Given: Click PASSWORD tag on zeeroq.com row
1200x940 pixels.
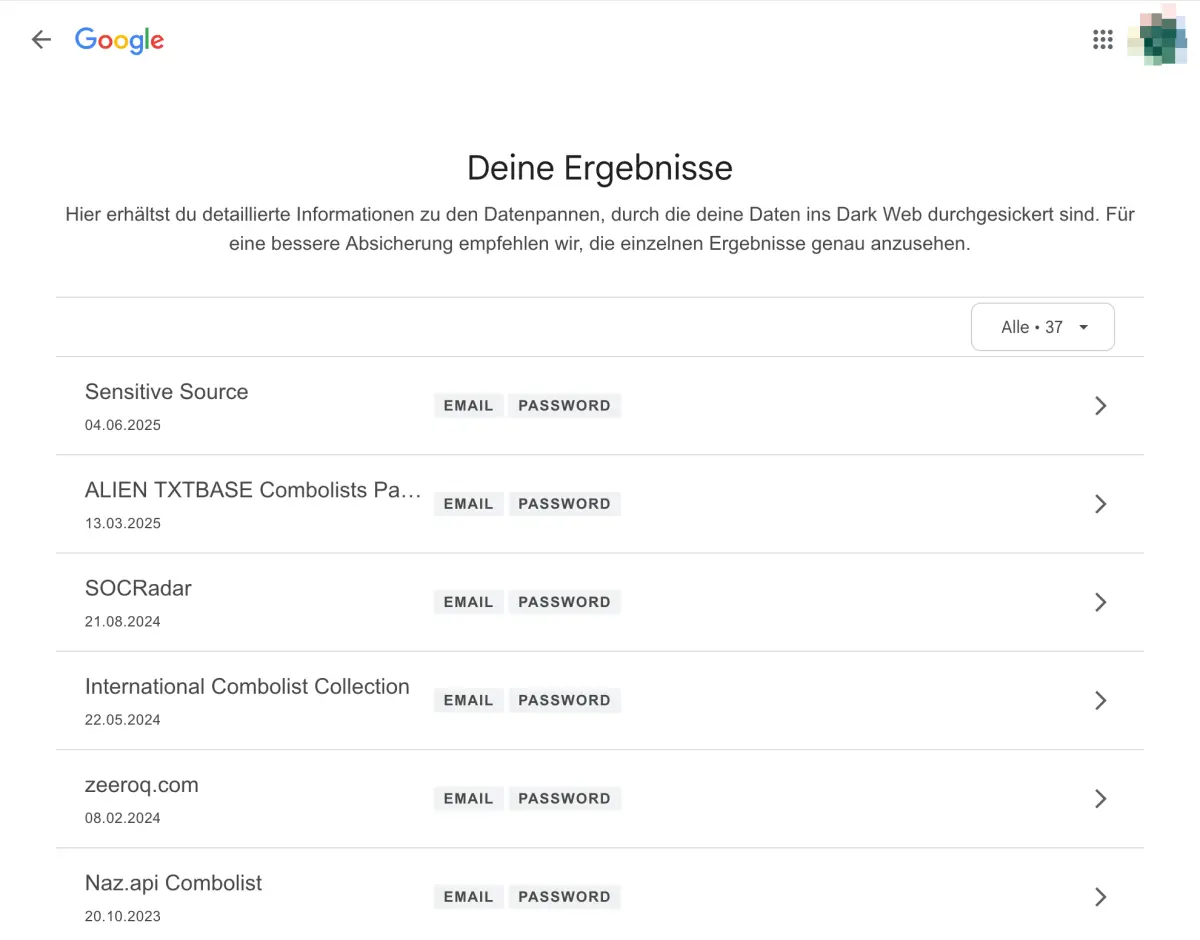Looking at the screenshot, I should (x=564, y=798).
